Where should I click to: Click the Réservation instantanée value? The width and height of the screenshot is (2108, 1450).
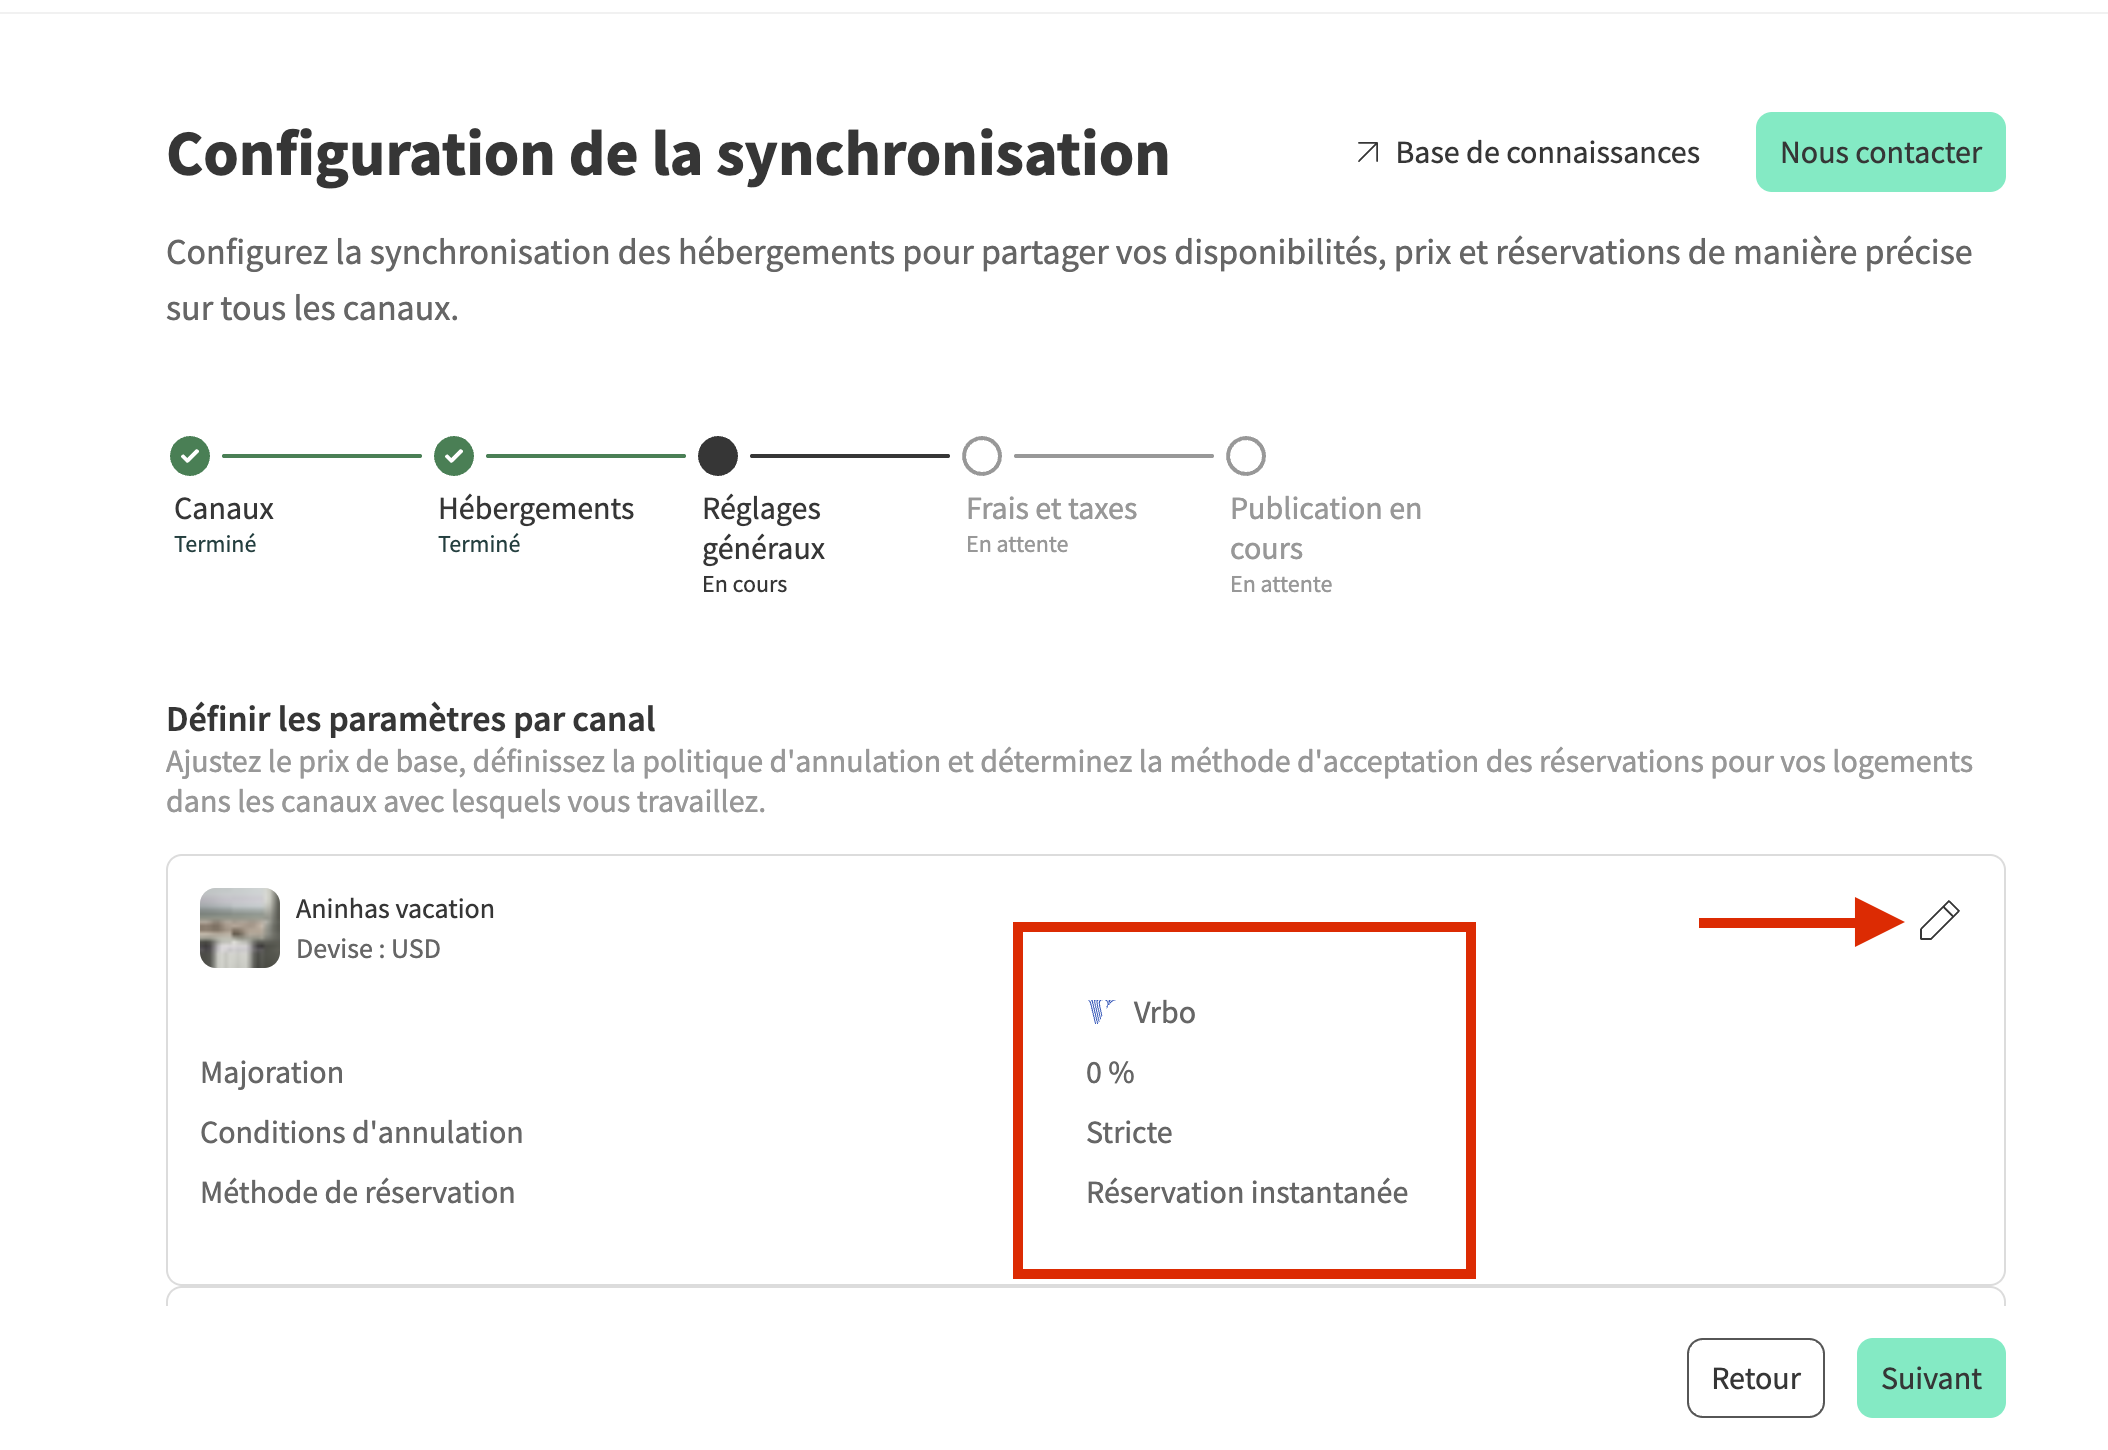click(x=1247, y=1192)
